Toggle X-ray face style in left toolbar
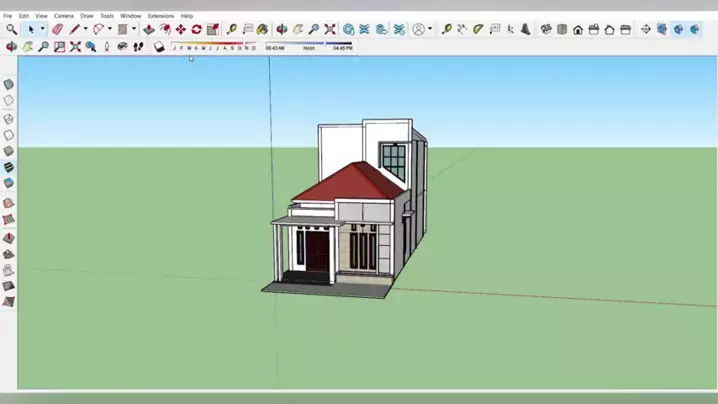The height and width of the screenshot is (404, 718). coord(9,85)
